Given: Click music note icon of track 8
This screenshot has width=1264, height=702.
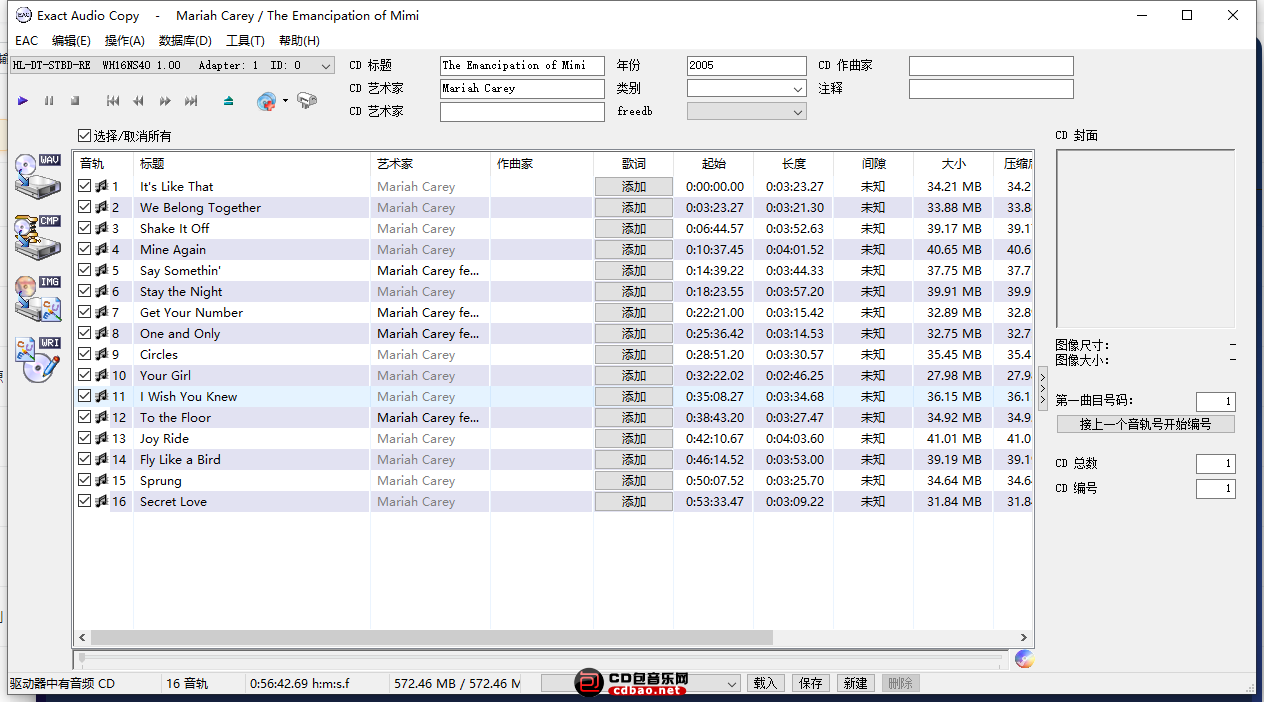Looking at the screenshot, I should pos(101,333).
